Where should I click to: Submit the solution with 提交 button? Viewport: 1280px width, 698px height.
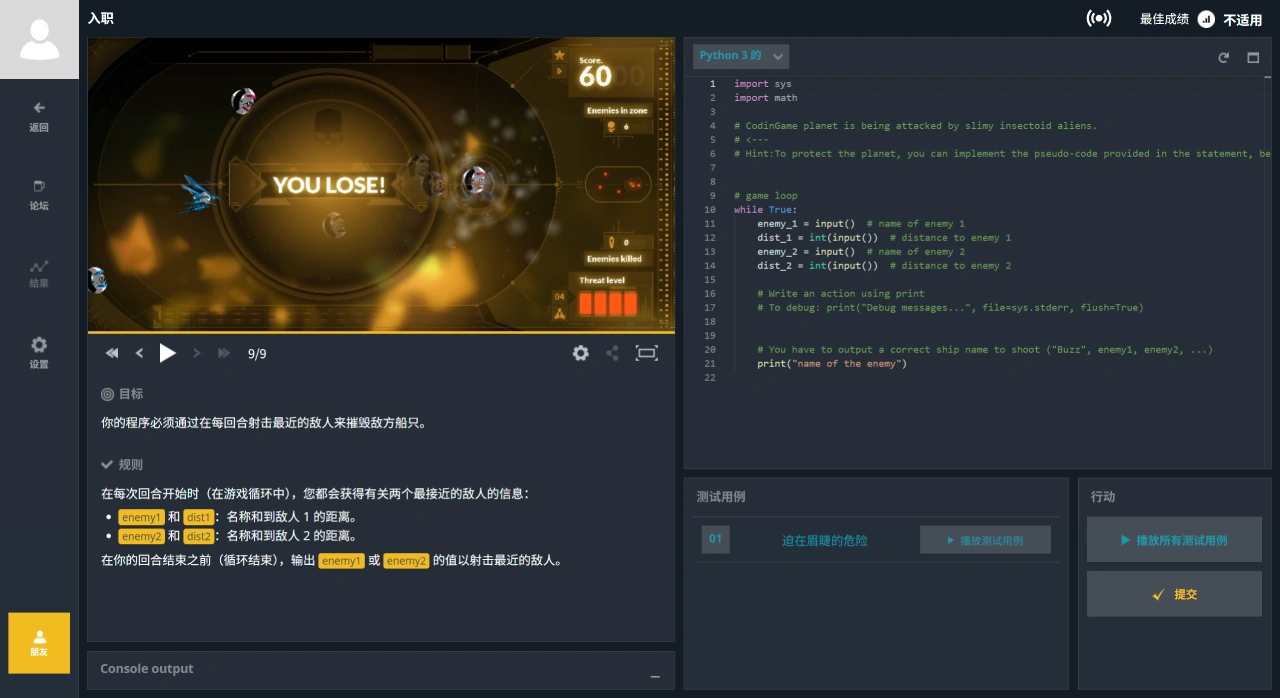1174,593
